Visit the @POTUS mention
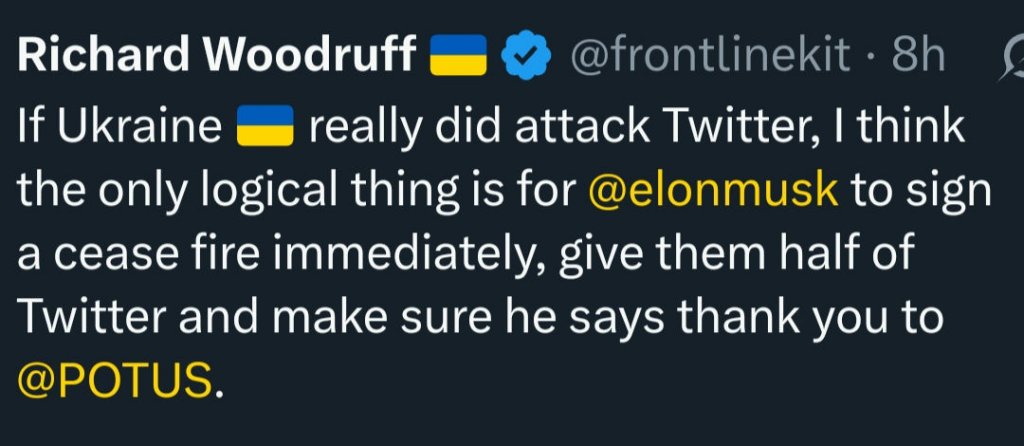Image resolution: width=1024 pixels, height=446 pixels. click(115, 382)
